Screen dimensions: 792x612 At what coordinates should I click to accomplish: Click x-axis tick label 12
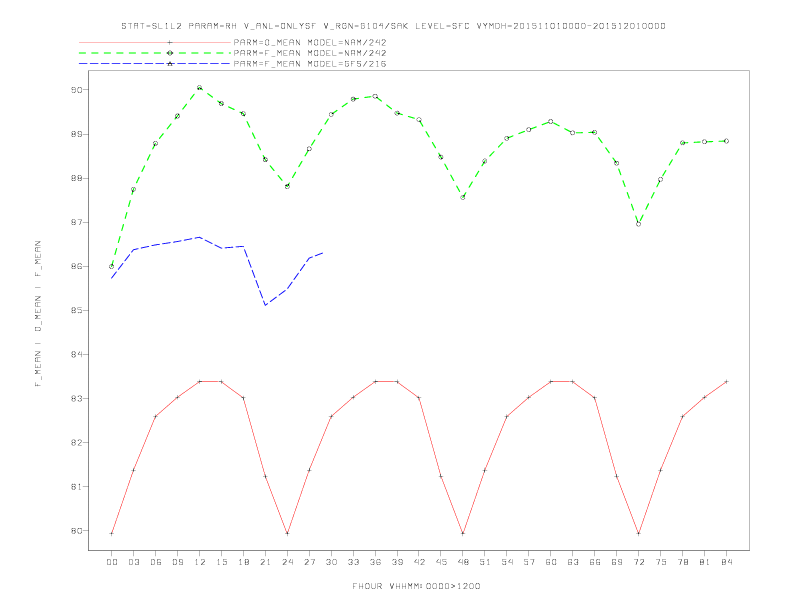coord(200,562)
